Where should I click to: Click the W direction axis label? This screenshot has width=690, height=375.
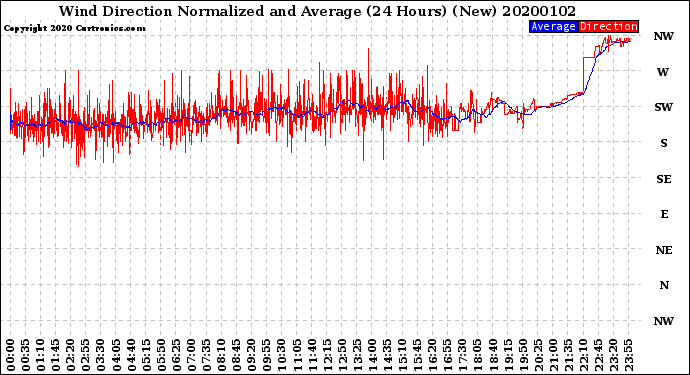pyautogui.click(x=663, y=72)
